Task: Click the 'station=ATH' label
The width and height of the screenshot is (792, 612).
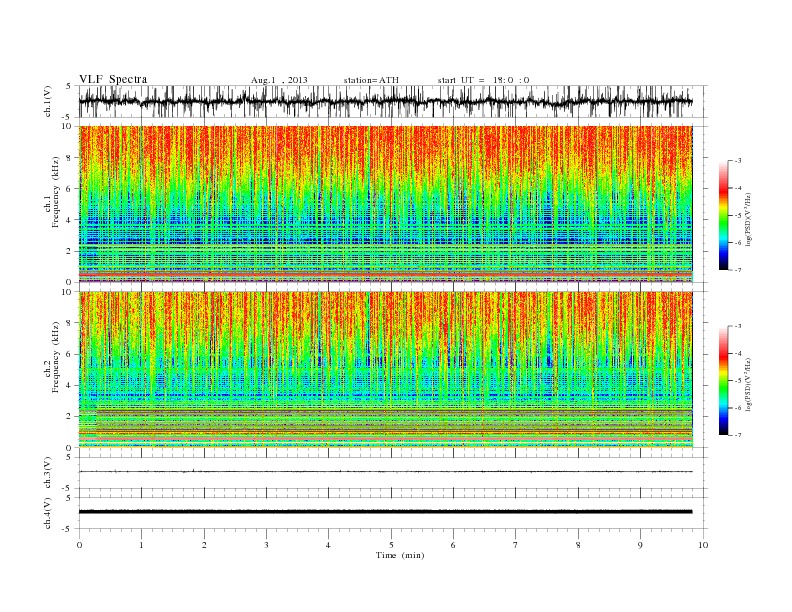Action: 371,80
